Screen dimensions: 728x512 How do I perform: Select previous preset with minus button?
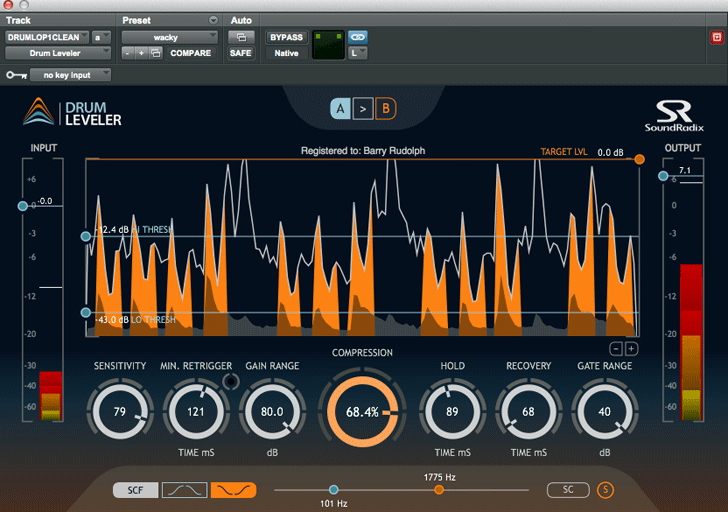pos(127,53)
